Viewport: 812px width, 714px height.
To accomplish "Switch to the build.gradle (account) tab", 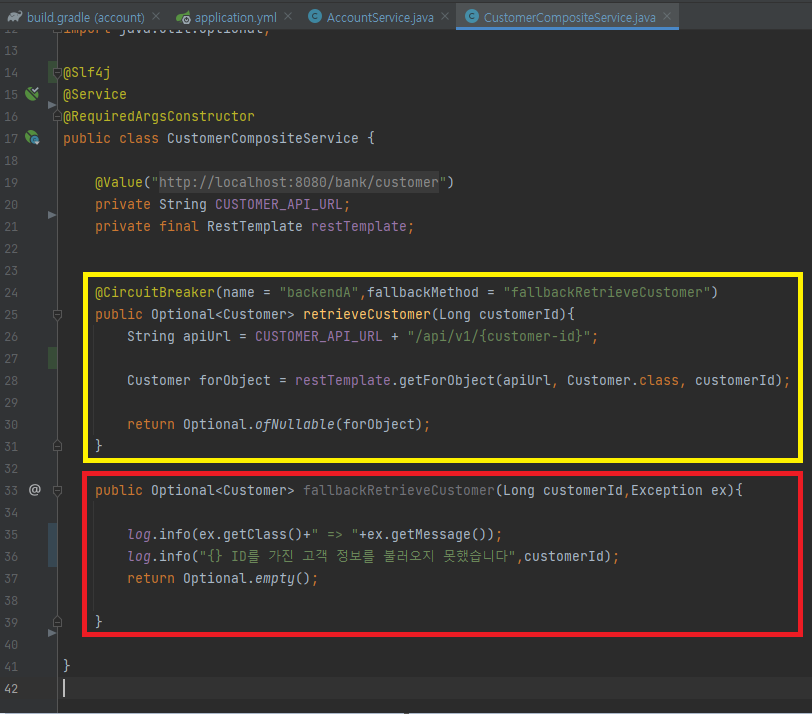I will [x=85, y=17].
